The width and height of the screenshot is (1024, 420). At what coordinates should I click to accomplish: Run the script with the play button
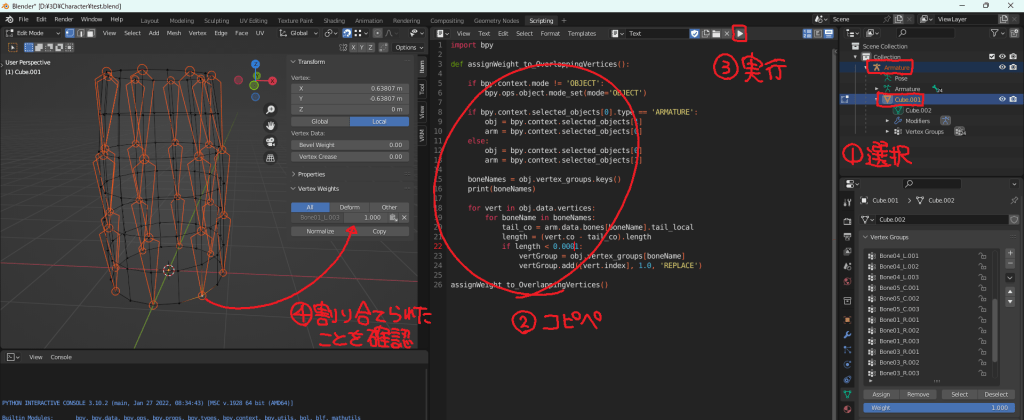[x=740, y=33]
